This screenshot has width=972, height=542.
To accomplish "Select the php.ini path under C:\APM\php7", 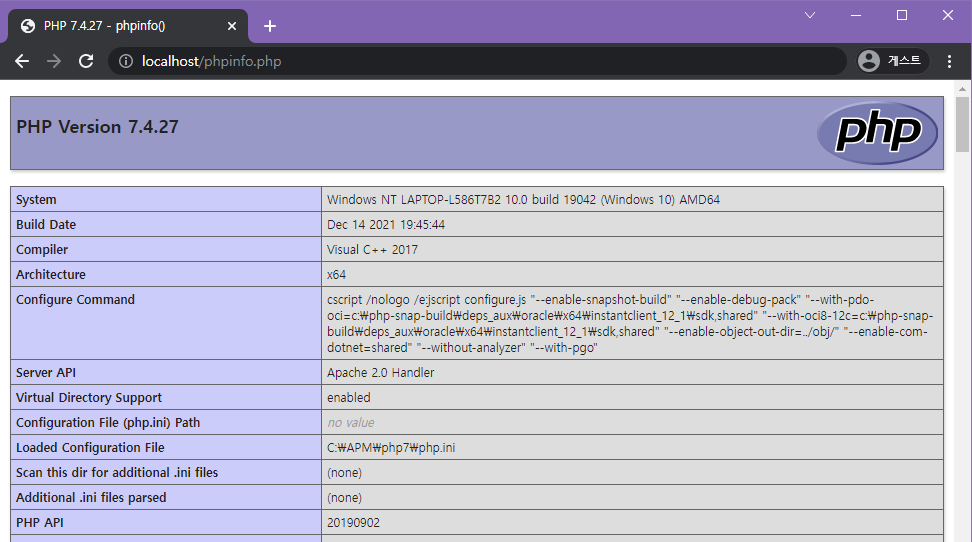I will click(x=391, y=447).
